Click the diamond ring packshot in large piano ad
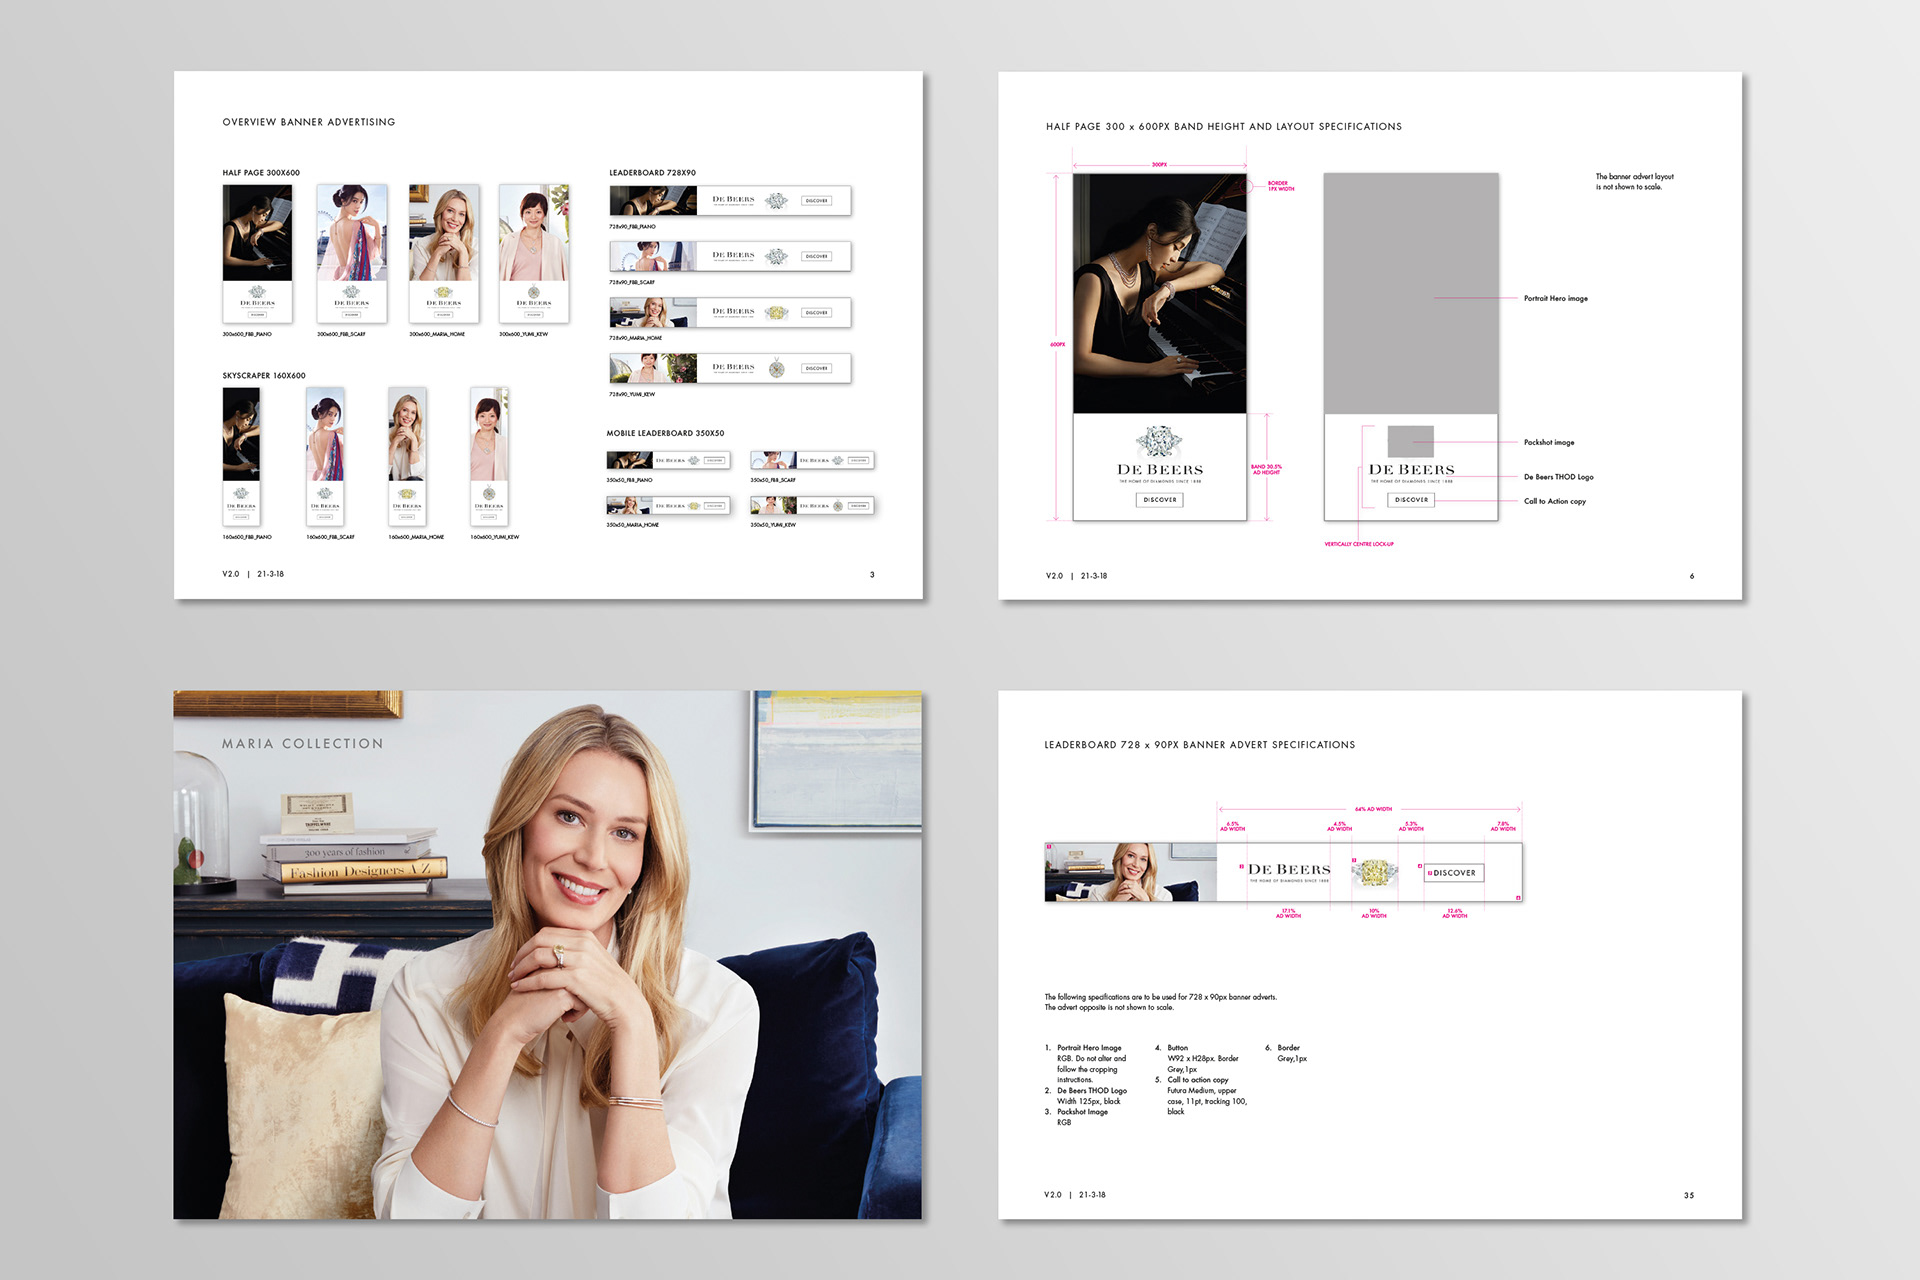 click(1159, 441)
